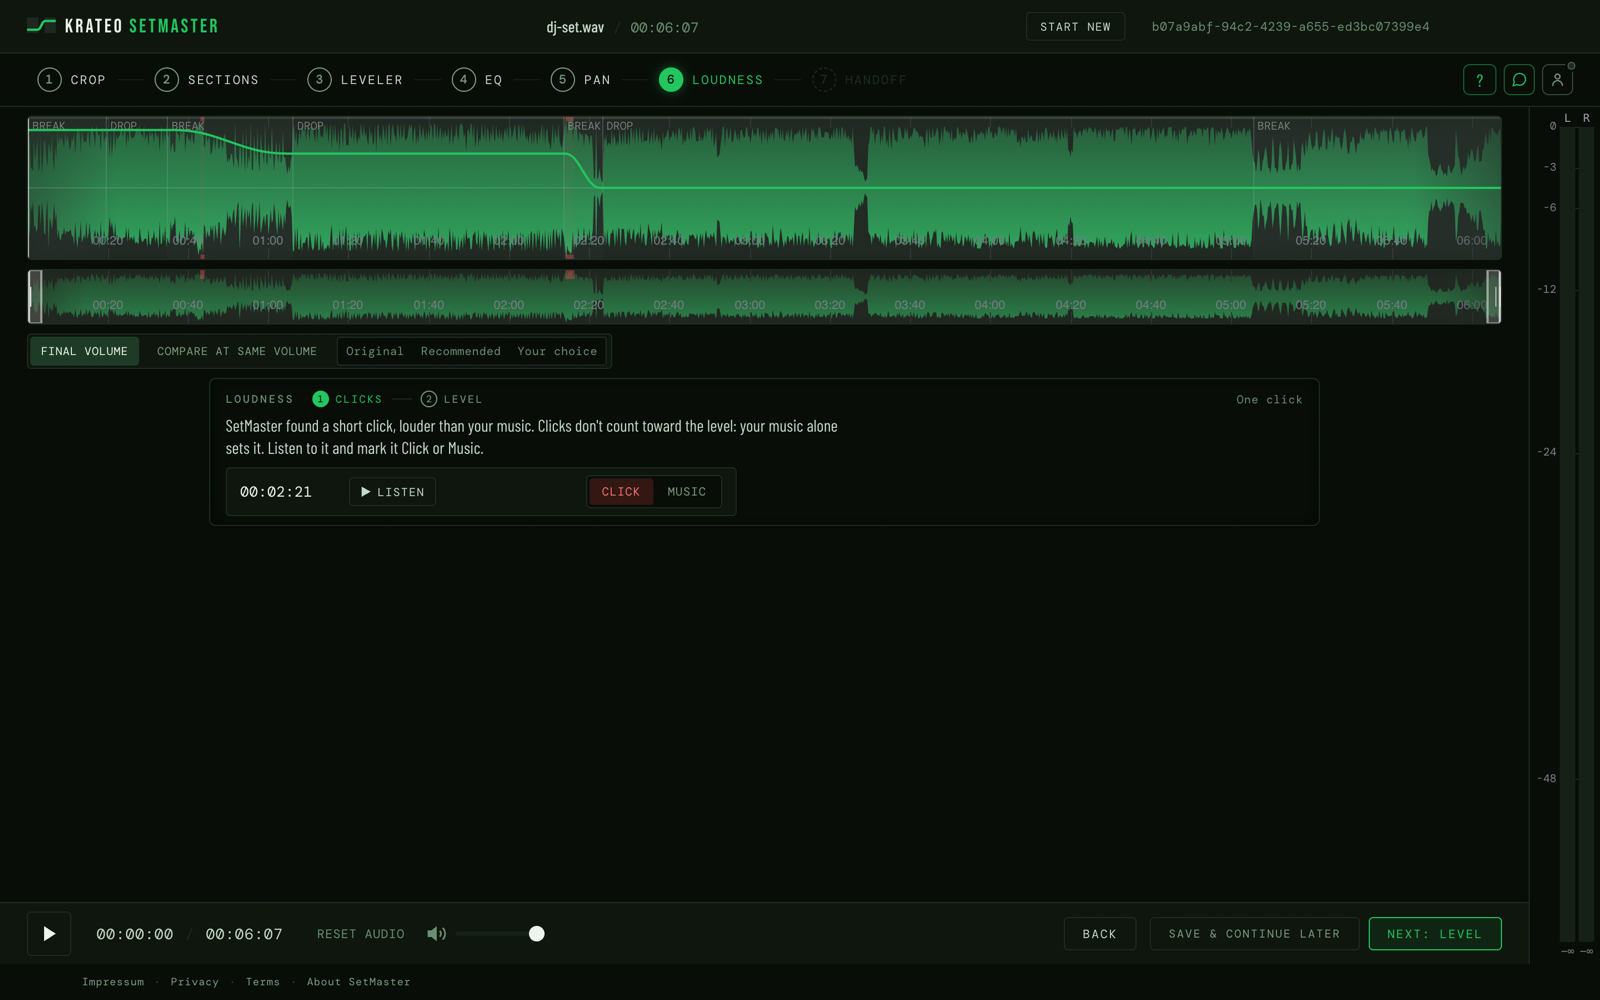Click the last BREAK section label near 05:10

click(x=1273, y=126)
